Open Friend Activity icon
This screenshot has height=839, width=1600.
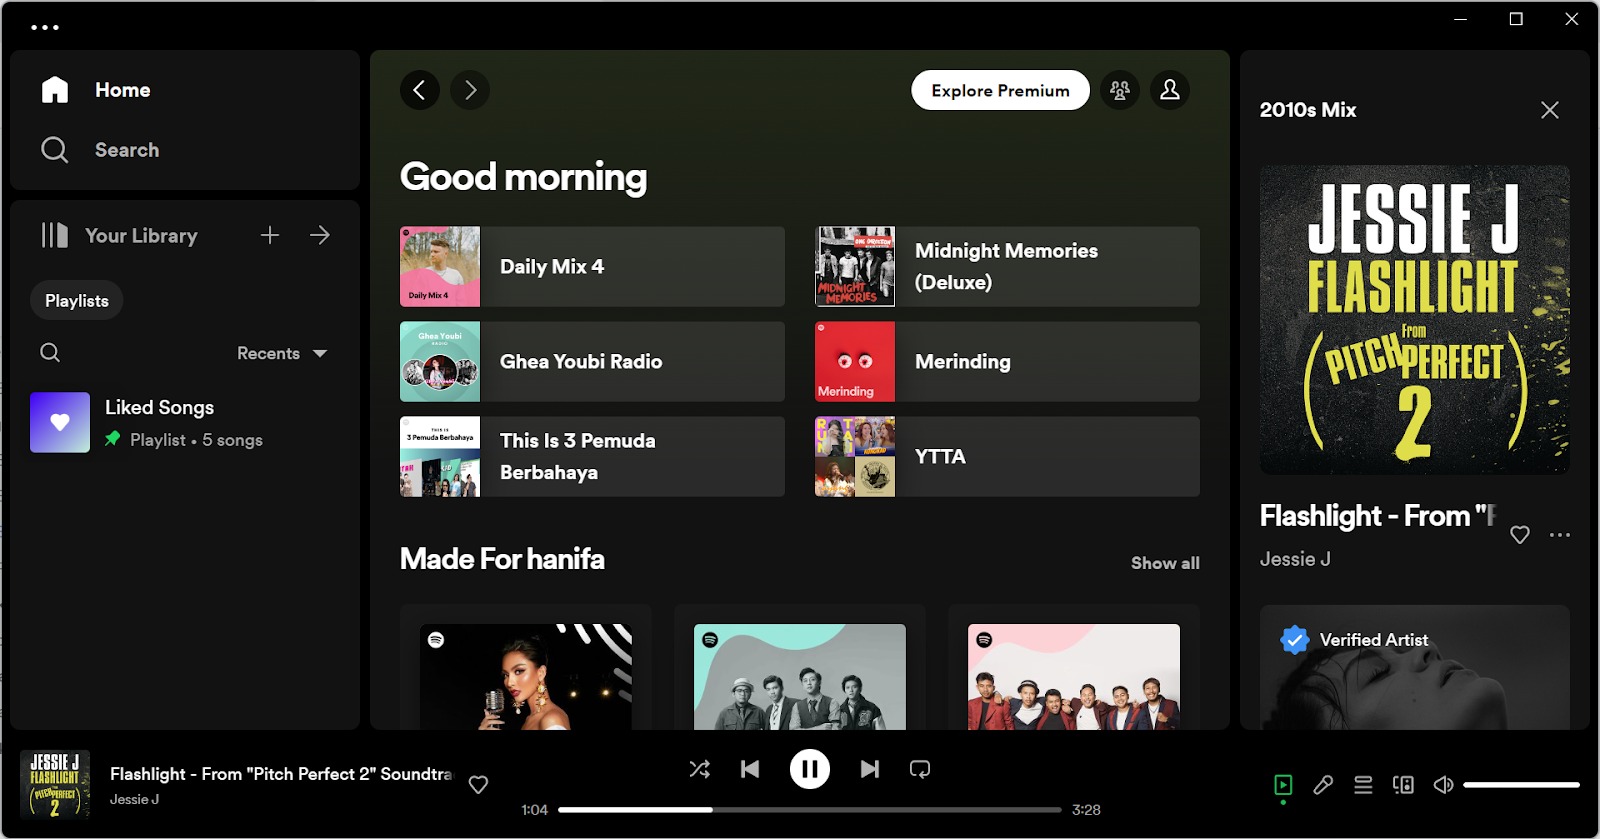tap(1120, 90)
